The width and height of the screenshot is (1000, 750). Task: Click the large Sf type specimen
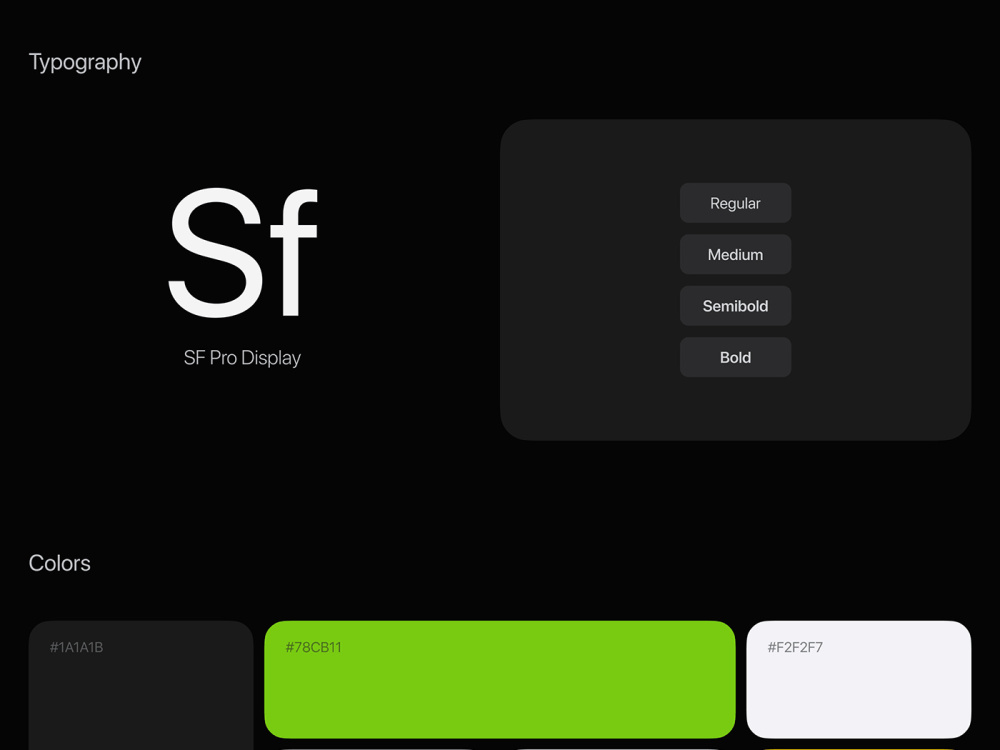pyautogui.click(x=242, y=252)
